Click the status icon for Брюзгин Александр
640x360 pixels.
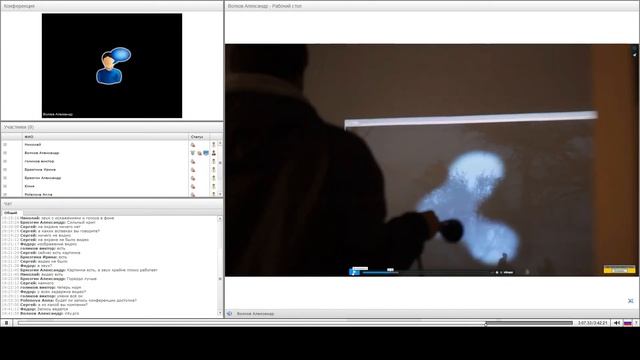(193, 178)
